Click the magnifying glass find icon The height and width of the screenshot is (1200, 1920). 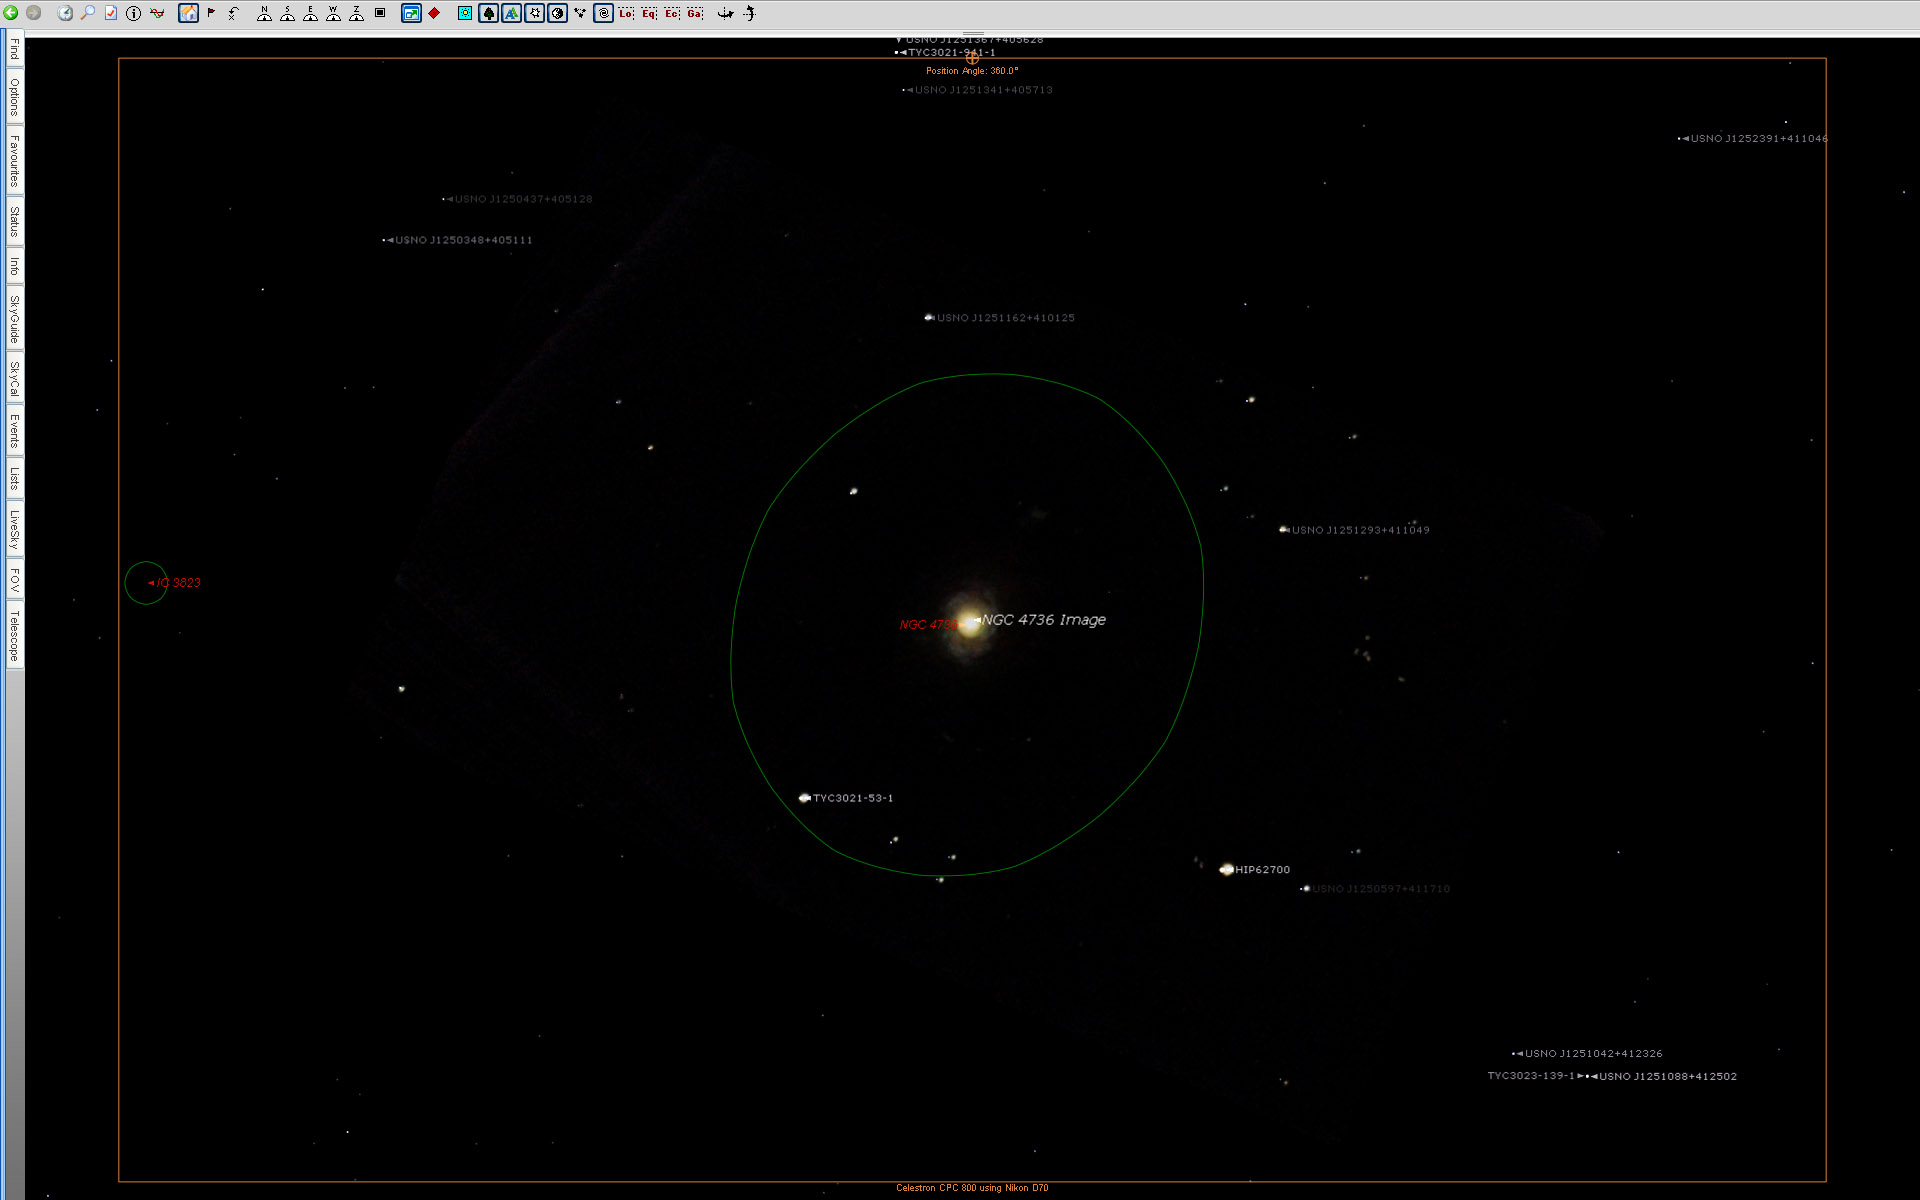88,13
